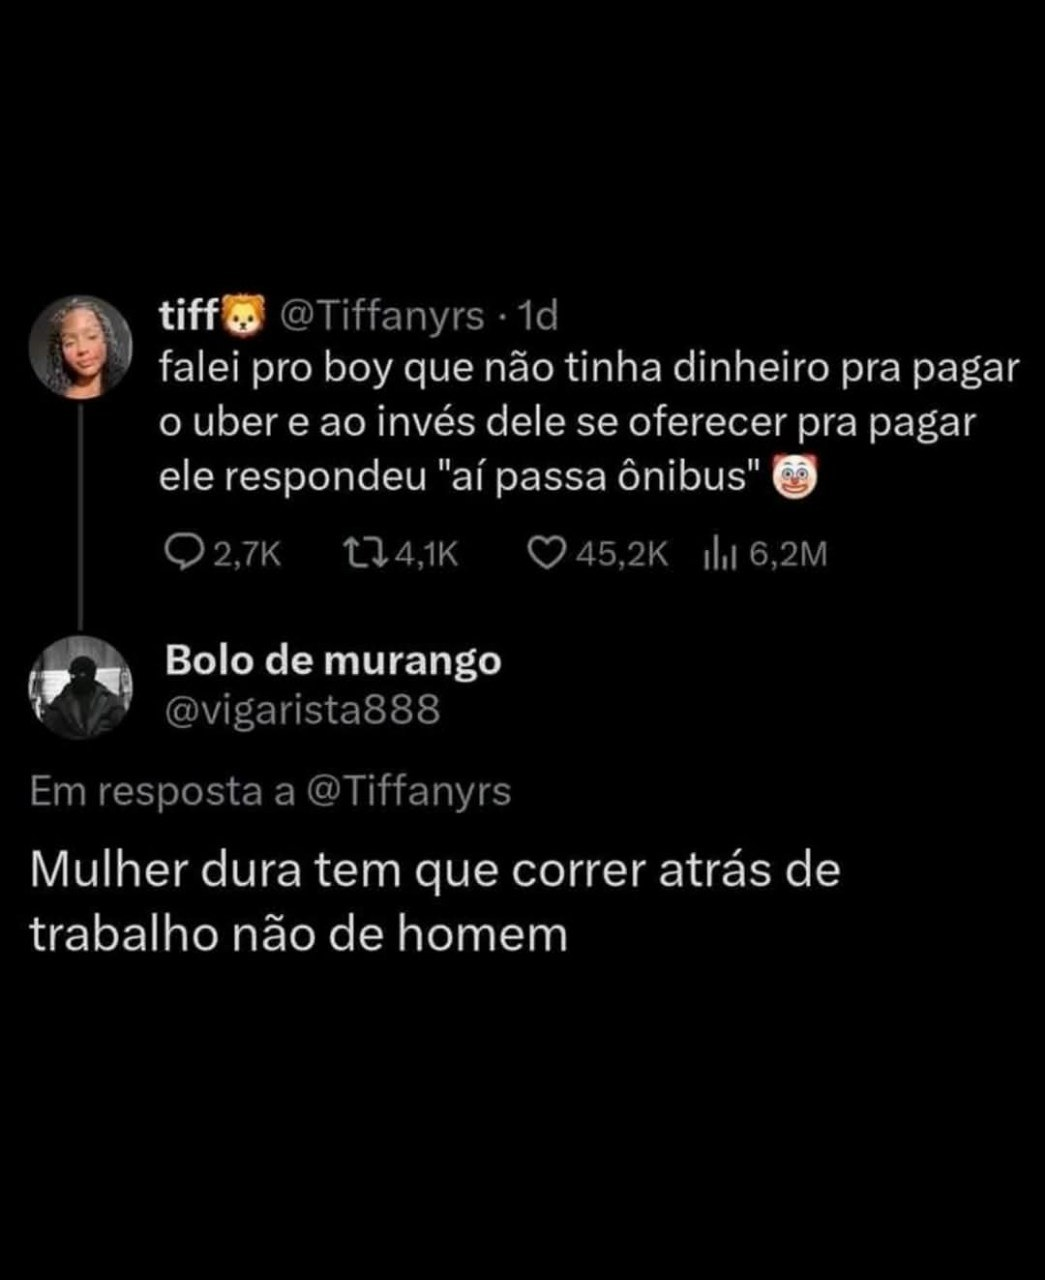Screen dimensions: 1045x1280
Task: Open tiff's profile picture
Action: (80, 345)
